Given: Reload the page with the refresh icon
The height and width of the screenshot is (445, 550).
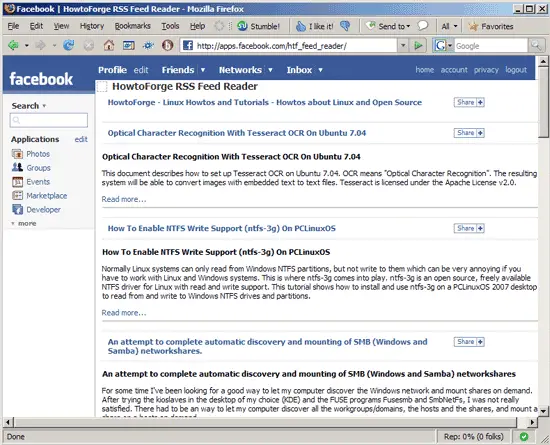Looking at the screenshot, I should click(69, 45).
